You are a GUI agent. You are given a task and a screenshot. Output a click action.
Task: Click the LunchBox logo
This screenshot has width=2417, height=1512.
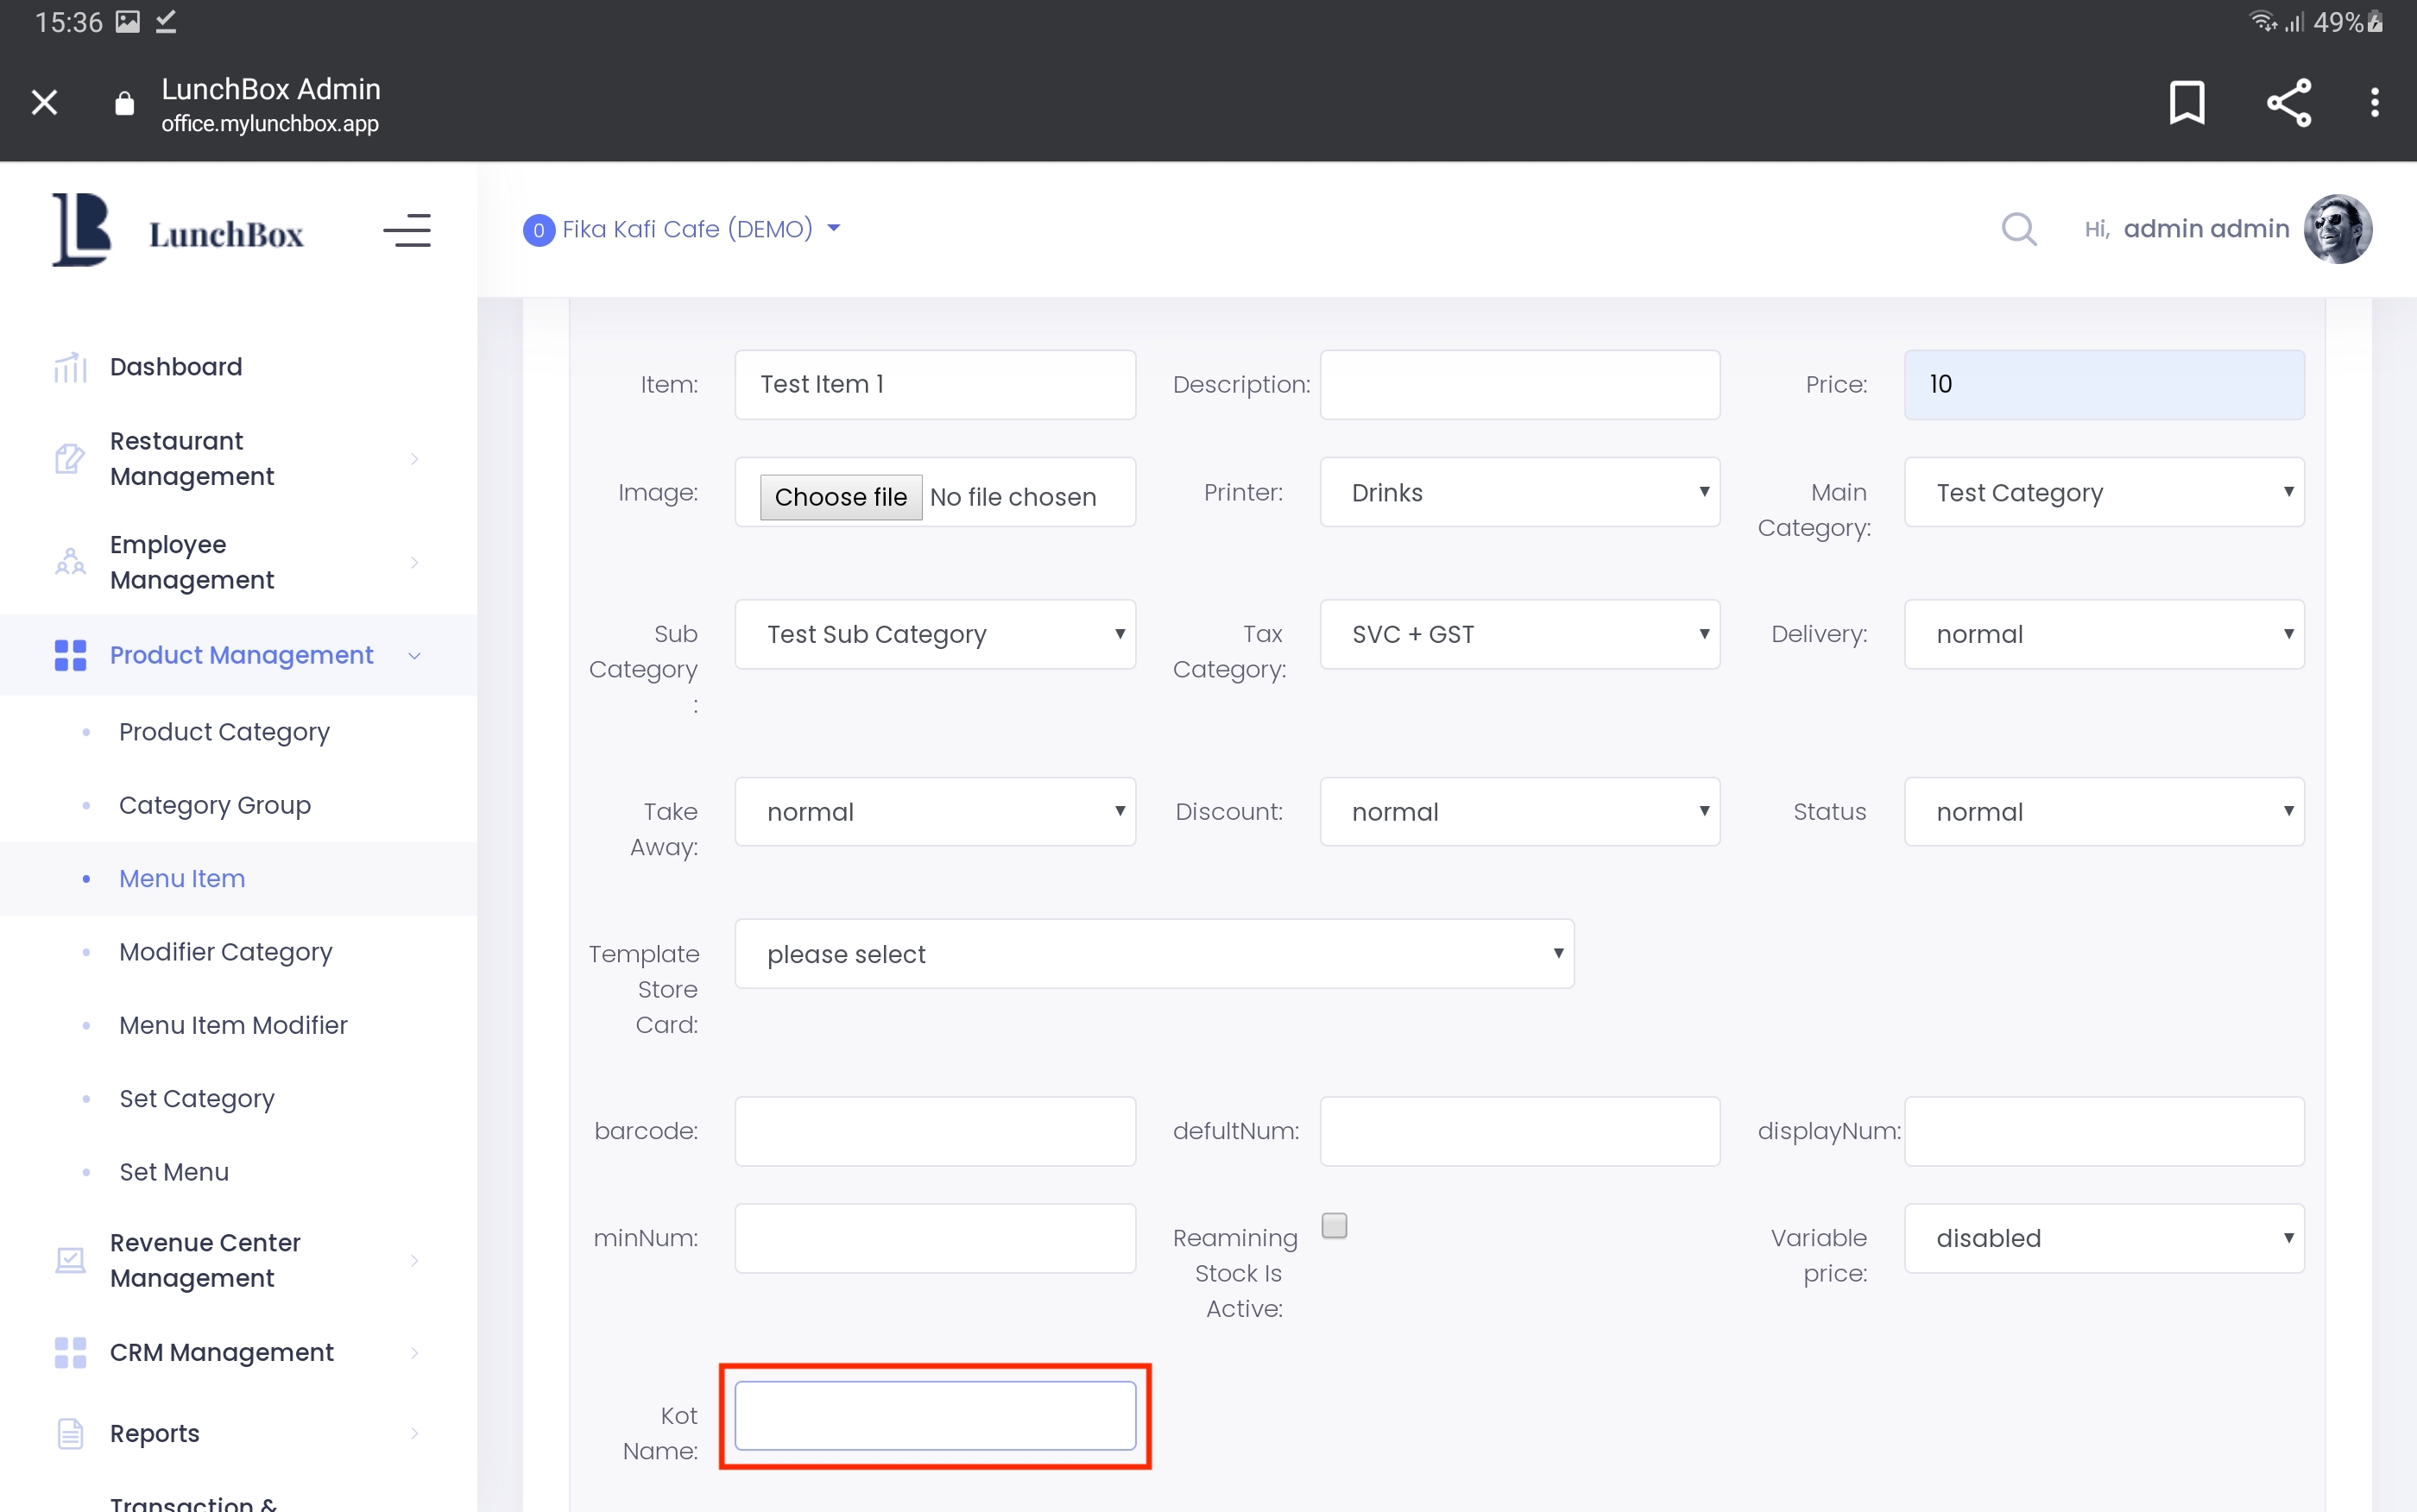[x=178, y=231]
